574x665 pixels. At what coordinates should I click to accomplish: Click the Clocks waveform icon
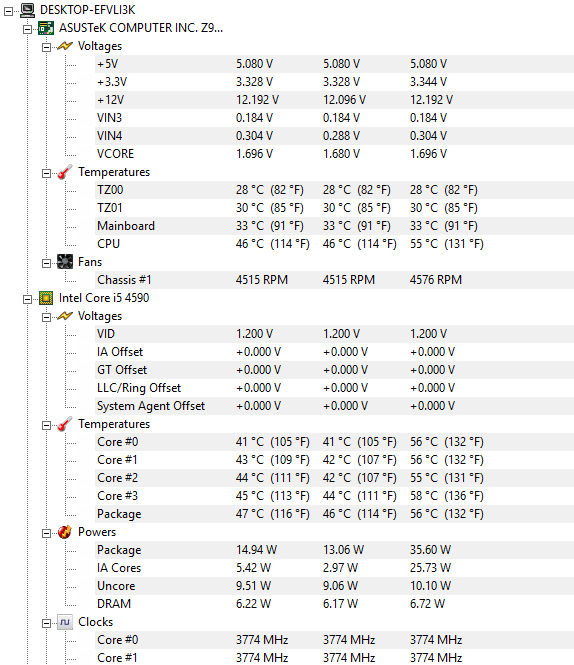tap(65, 622)
